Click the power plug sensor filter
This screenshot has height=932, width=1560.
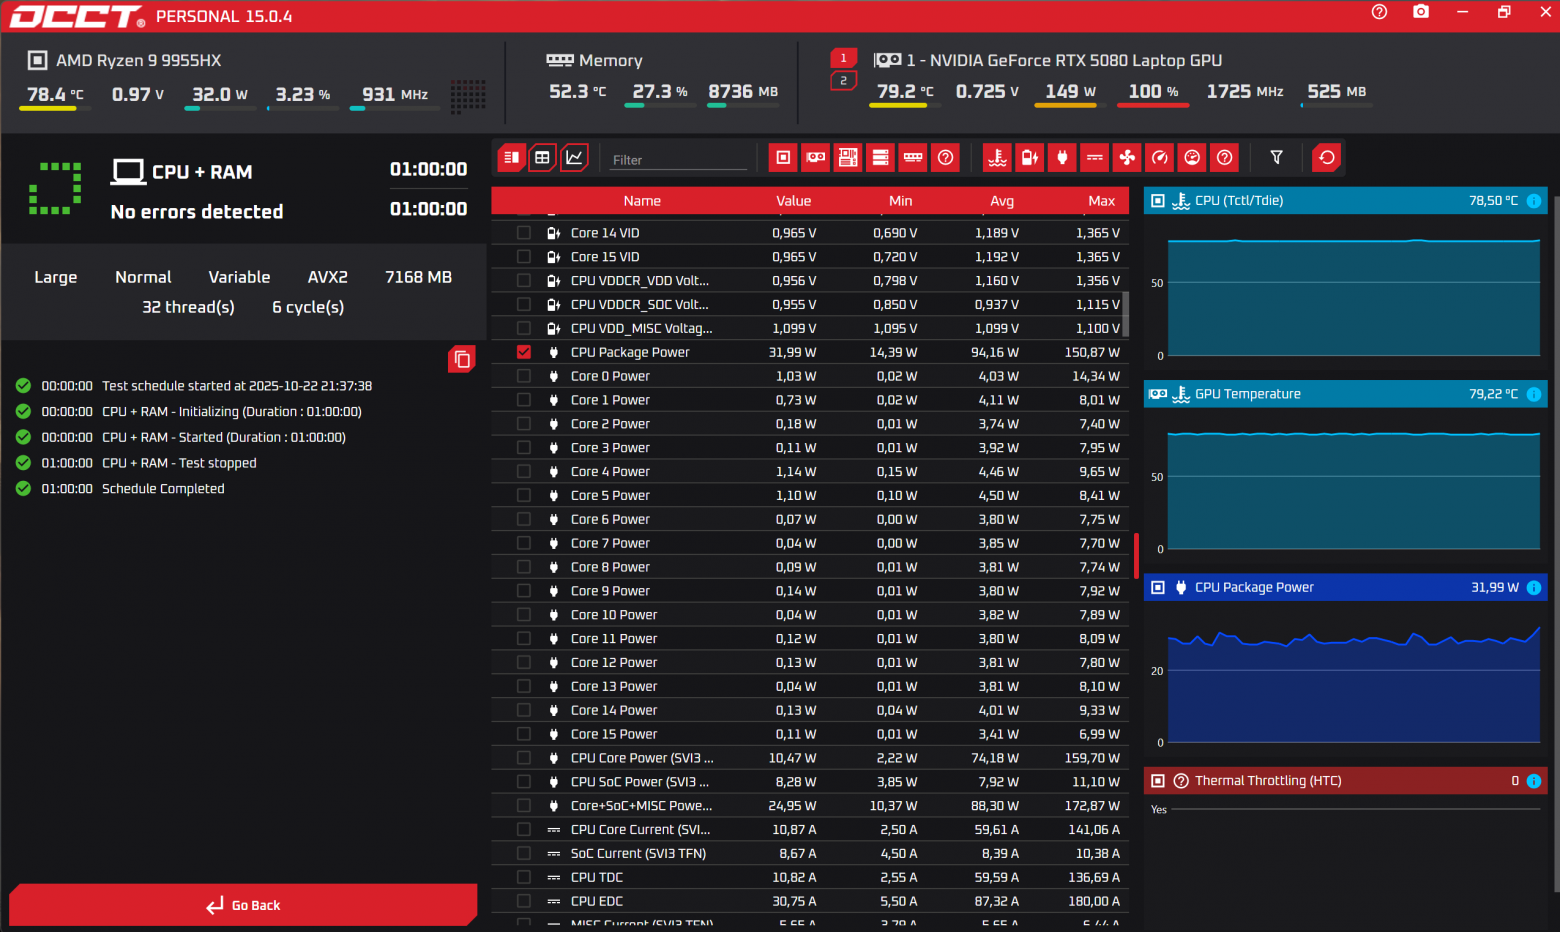pos(1062,157)
